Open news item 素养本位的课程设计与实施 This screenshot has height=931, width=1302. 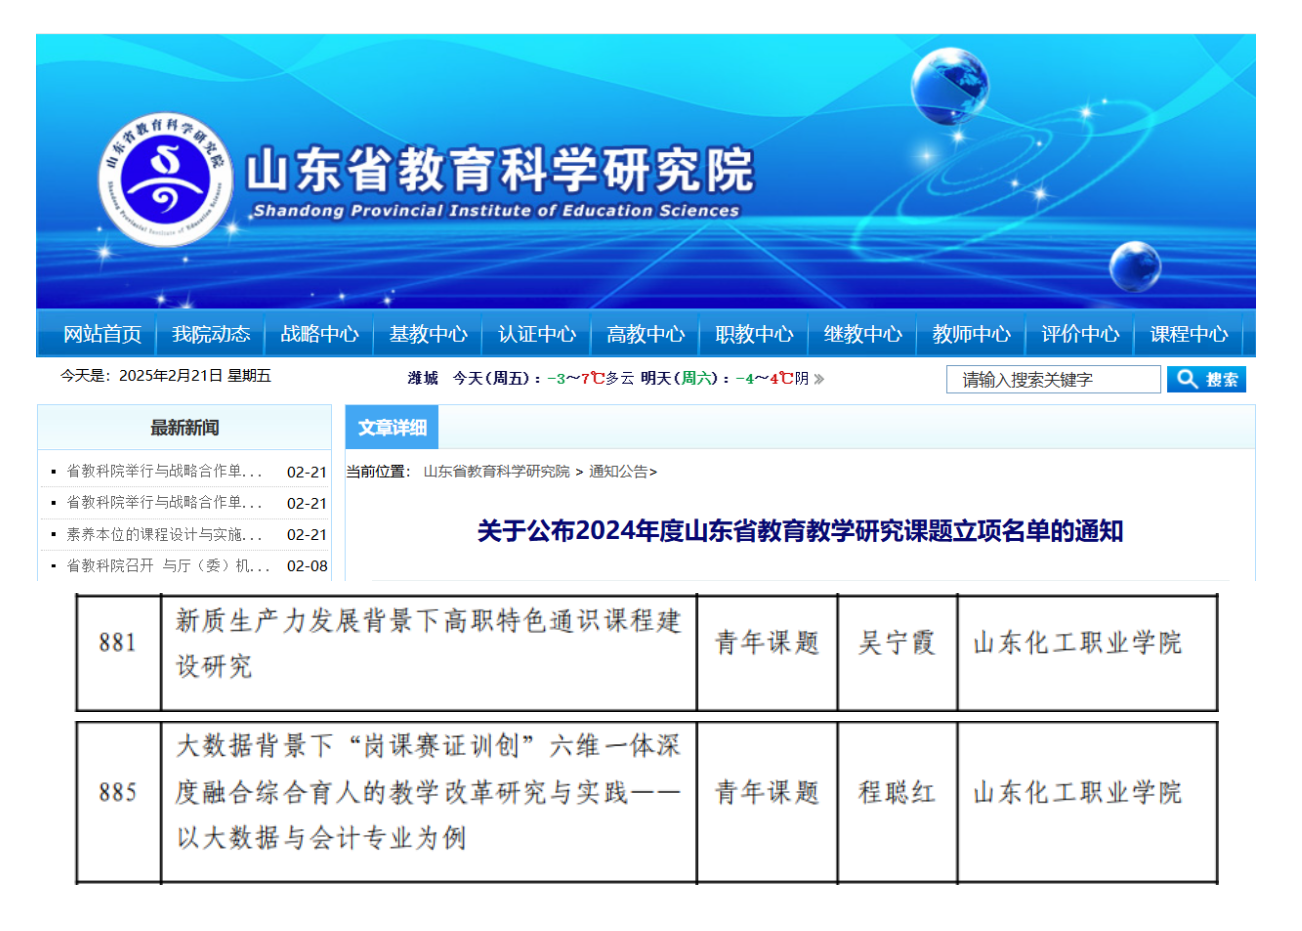(x=164, y=535)
